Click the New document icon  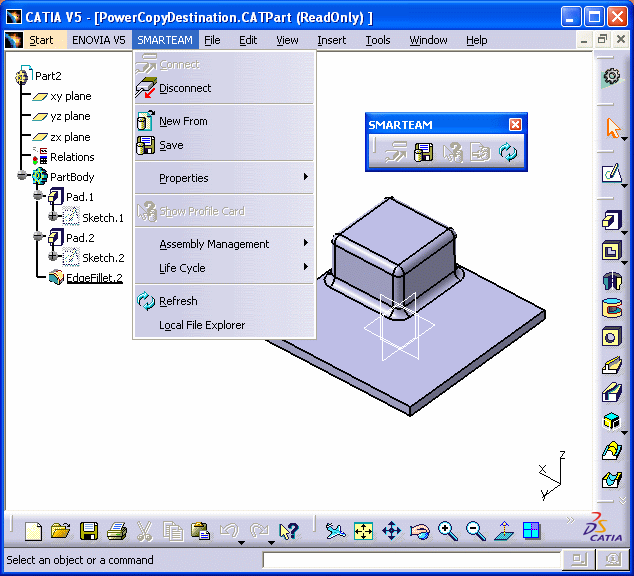pyautogui.click(x=34, y=531)
